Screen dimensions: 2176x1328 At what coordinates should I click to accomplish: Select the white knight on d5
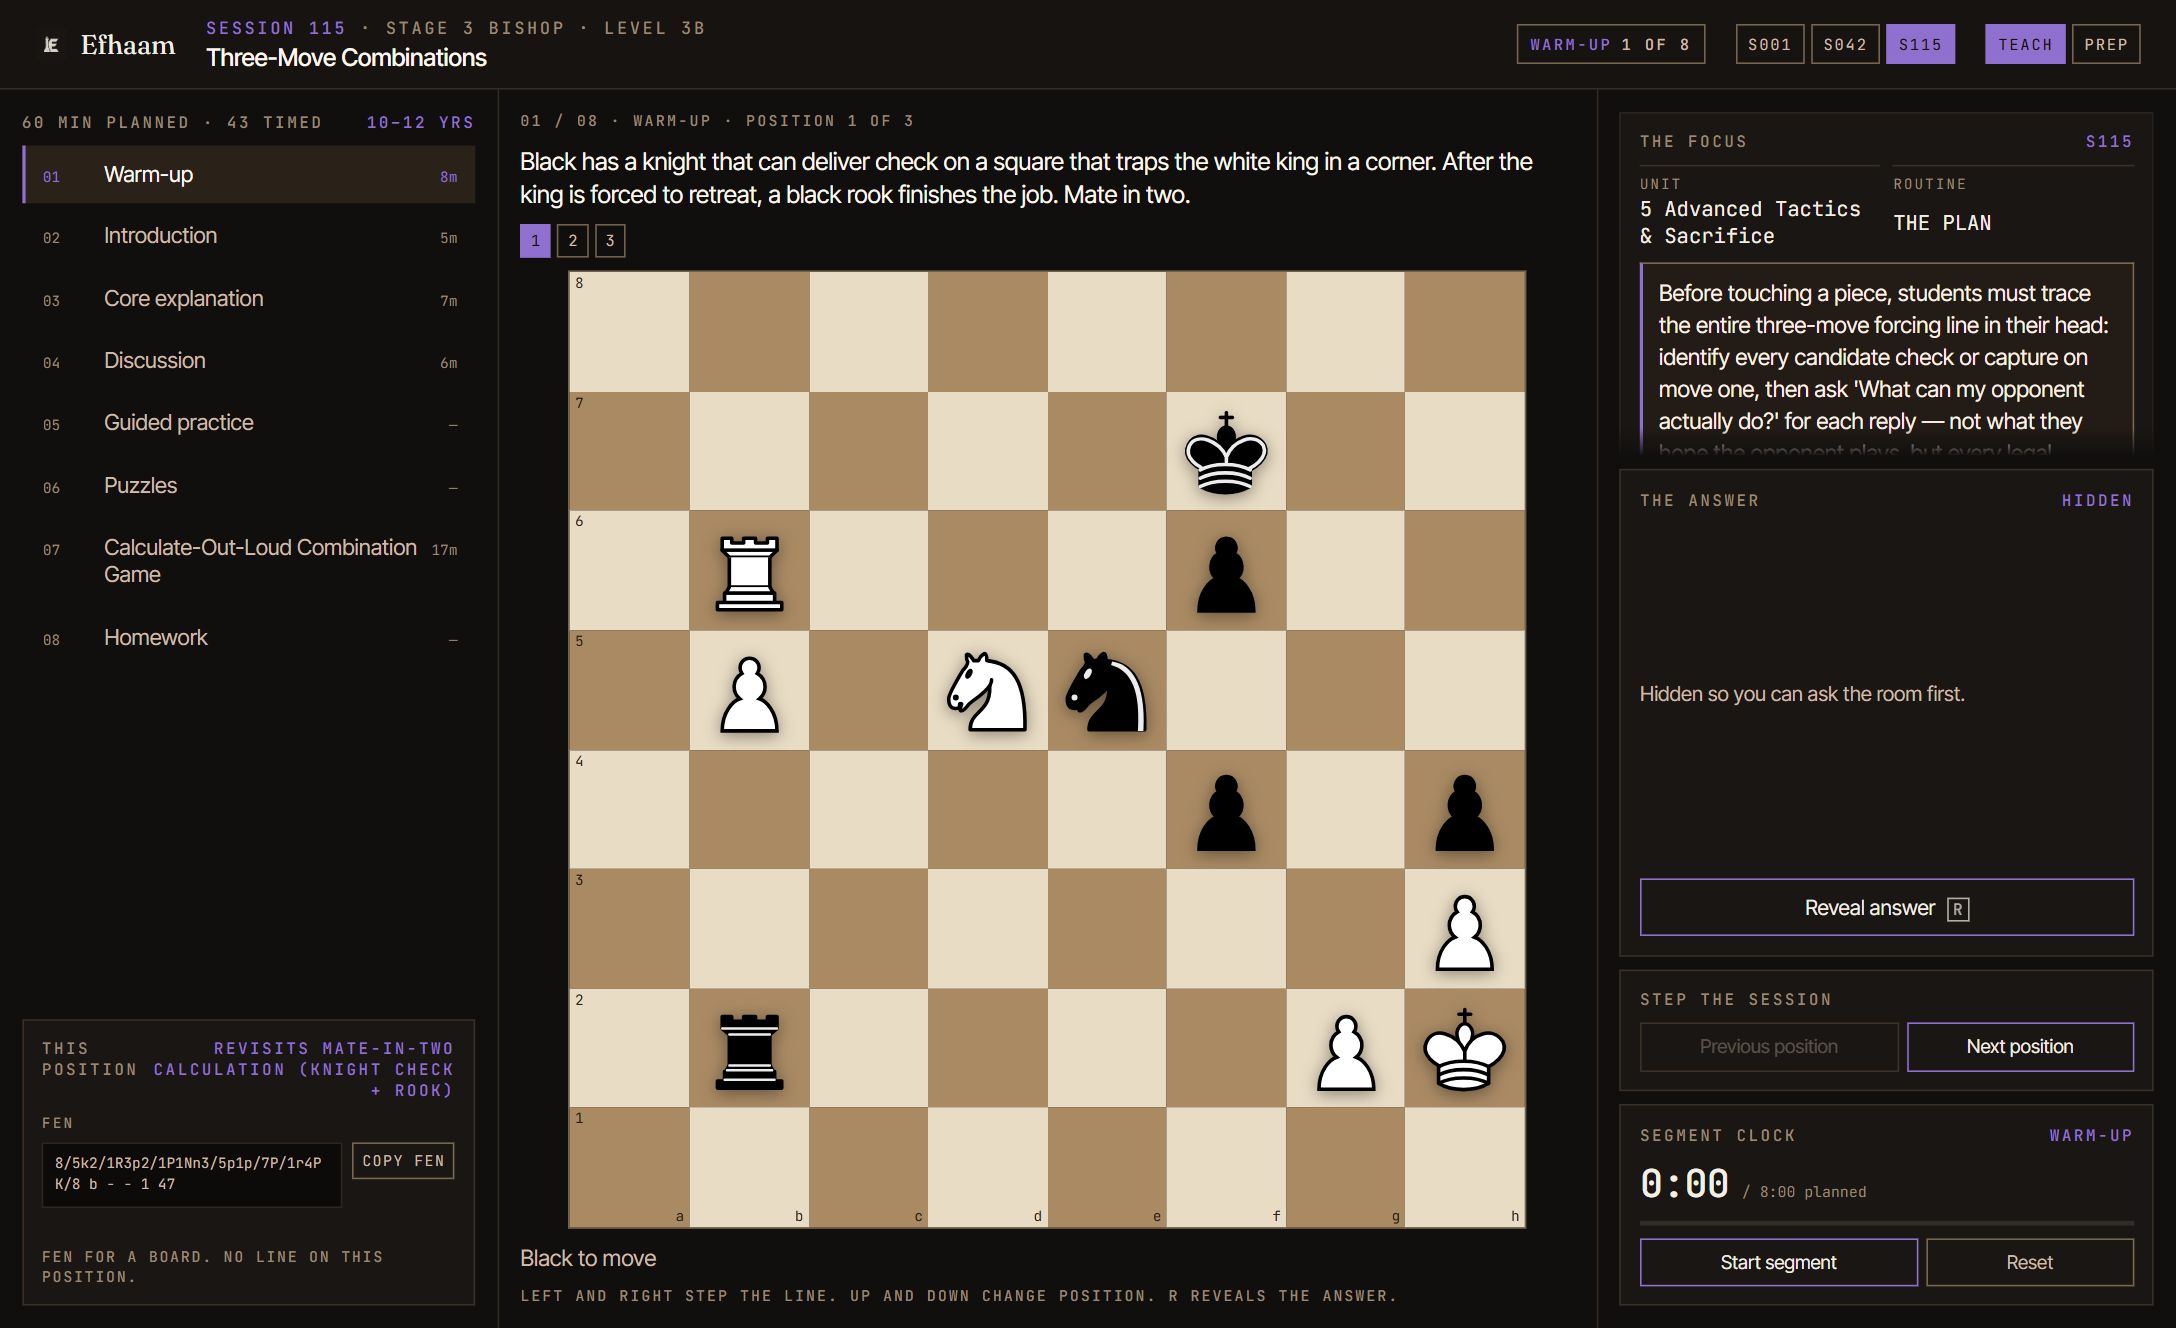coord(987,691)
